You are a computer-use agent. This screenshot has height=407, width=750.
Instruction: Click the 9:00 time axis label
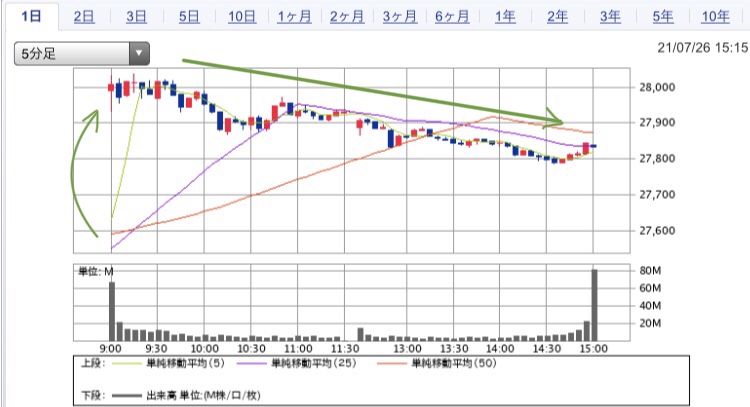110,348
